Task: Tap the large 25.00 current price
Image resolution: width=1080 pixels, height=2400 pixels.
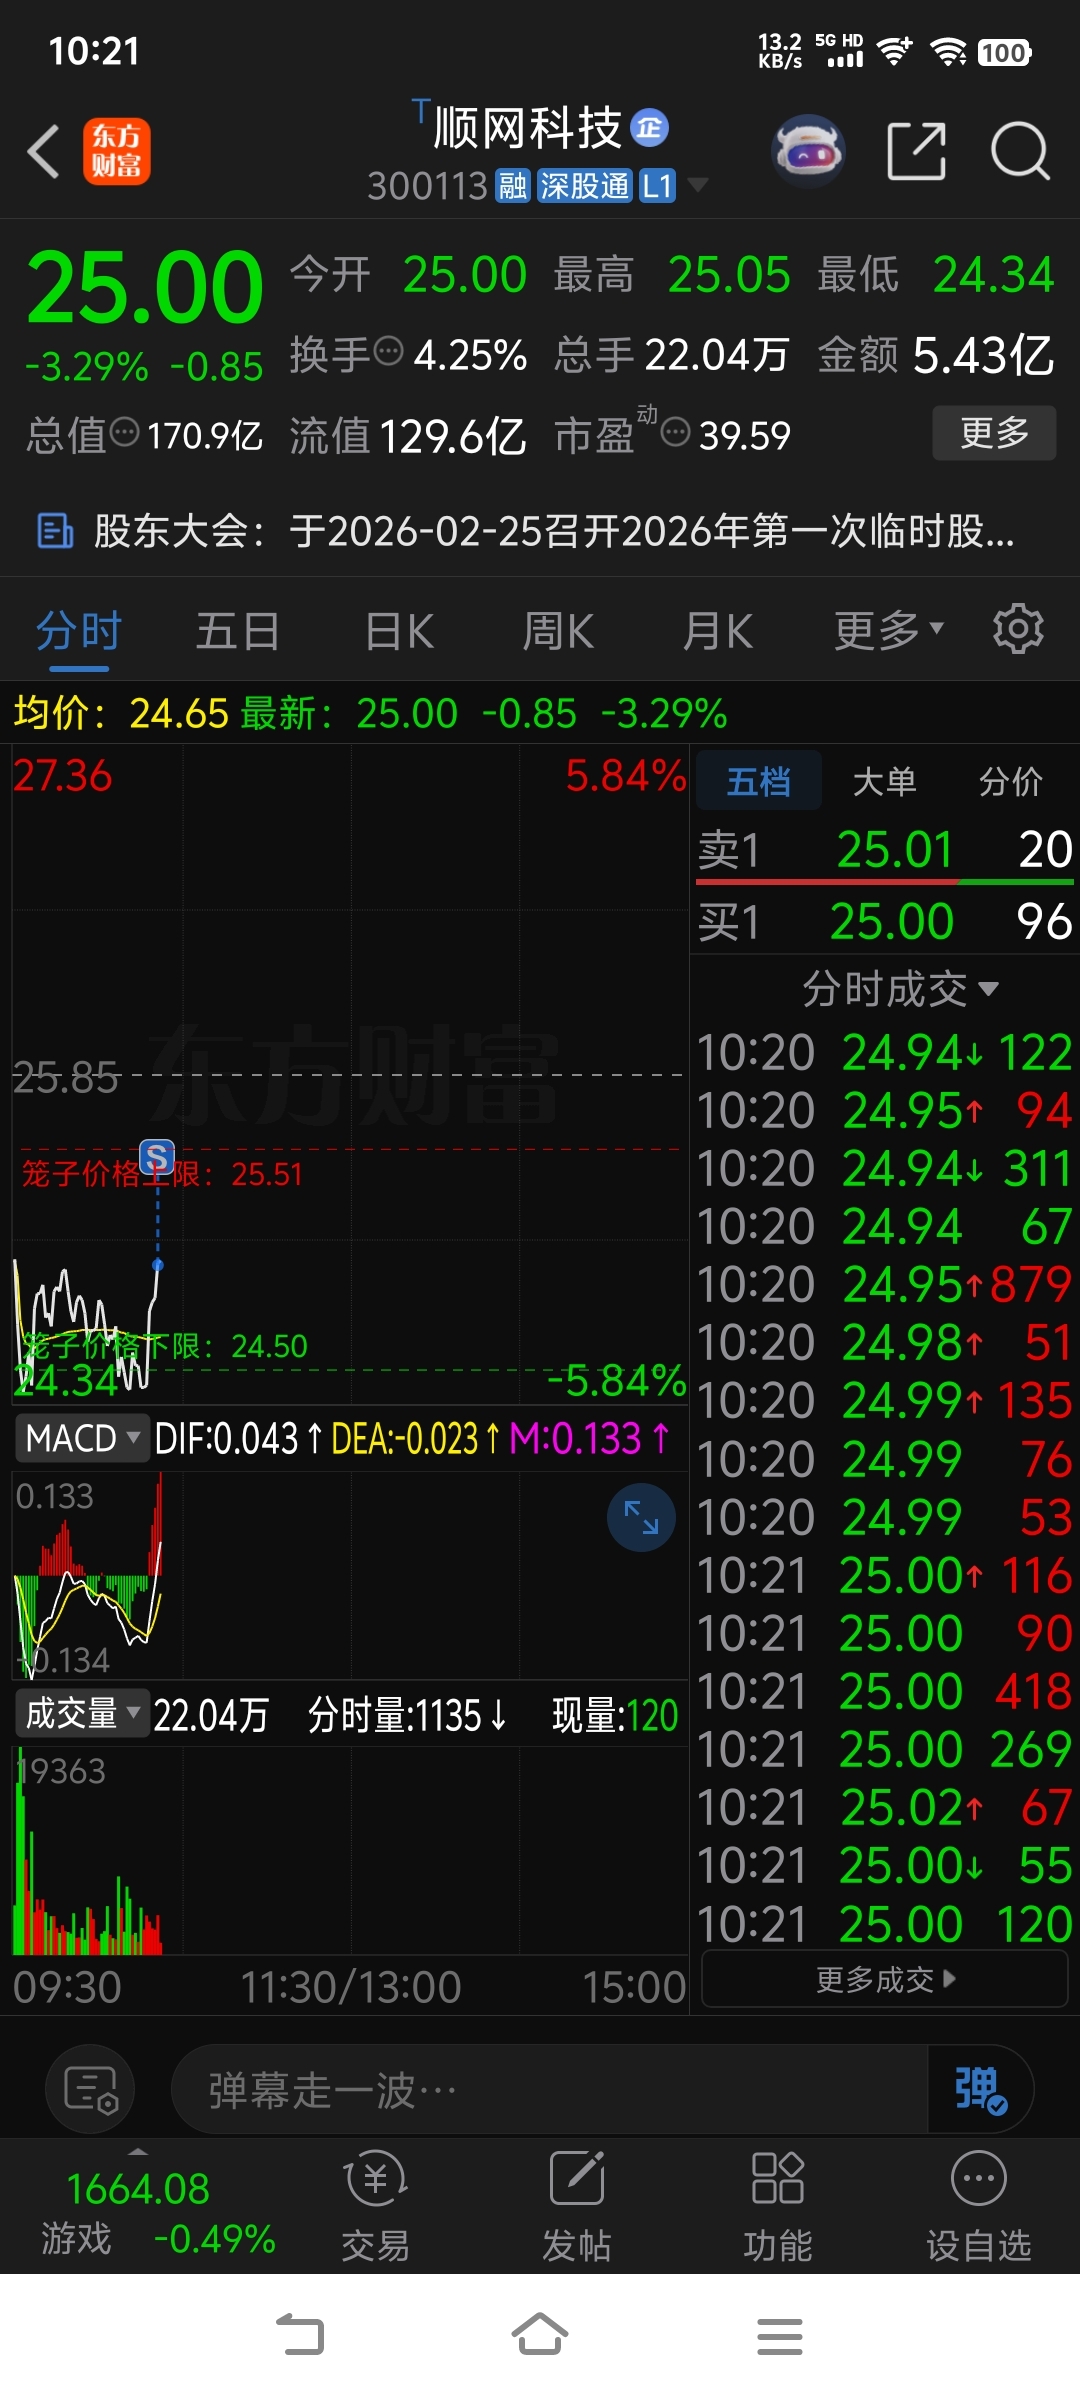Action: coord(145,288)
